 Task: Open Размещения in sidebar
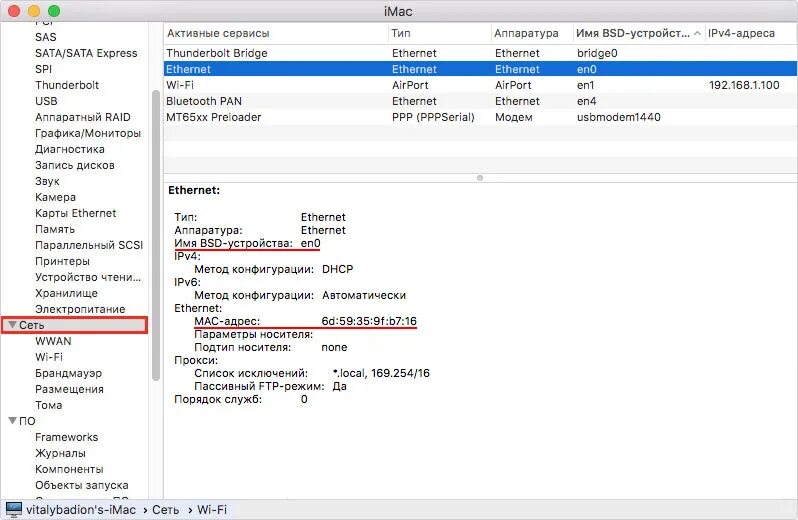pyautogui.click(x=69, y=389)
